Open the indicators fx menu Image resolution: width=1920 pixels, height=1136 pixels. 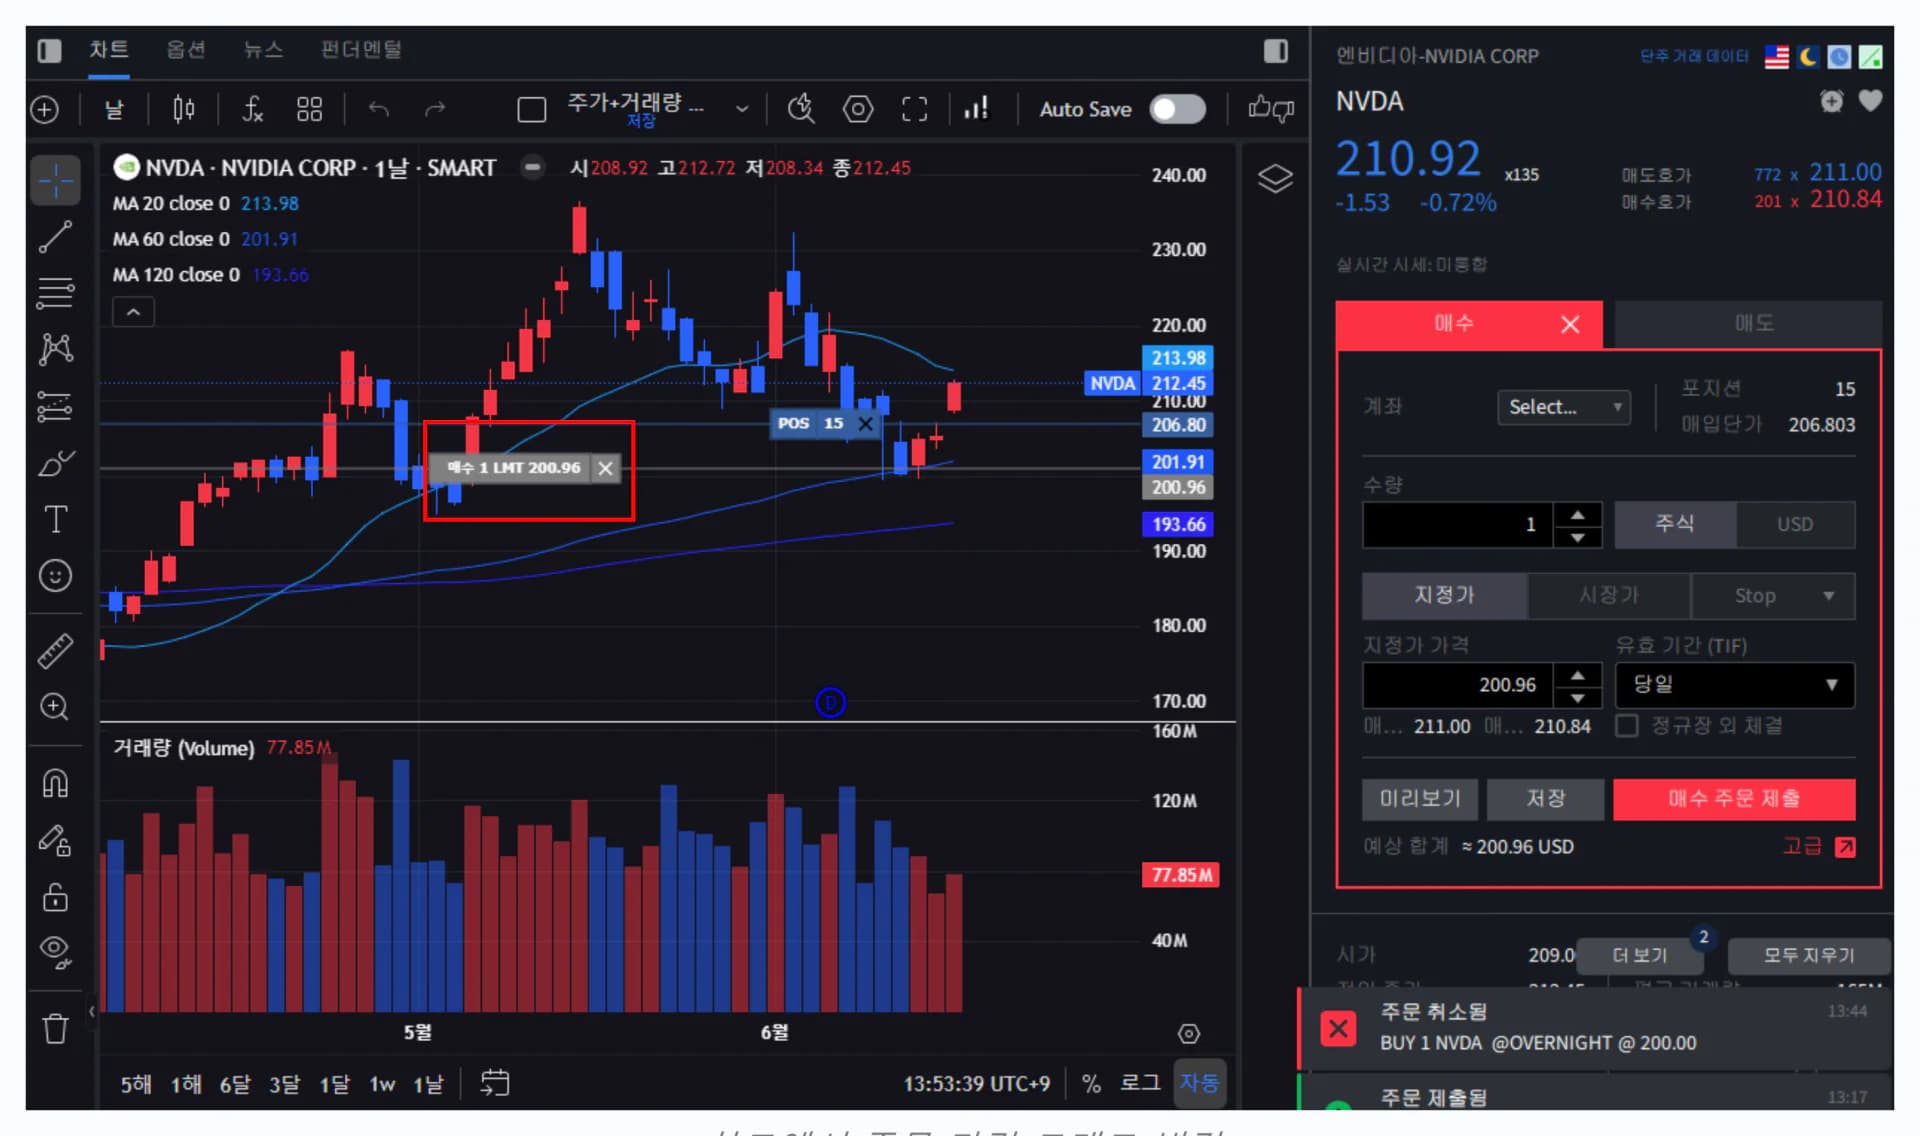coord(253,109)
